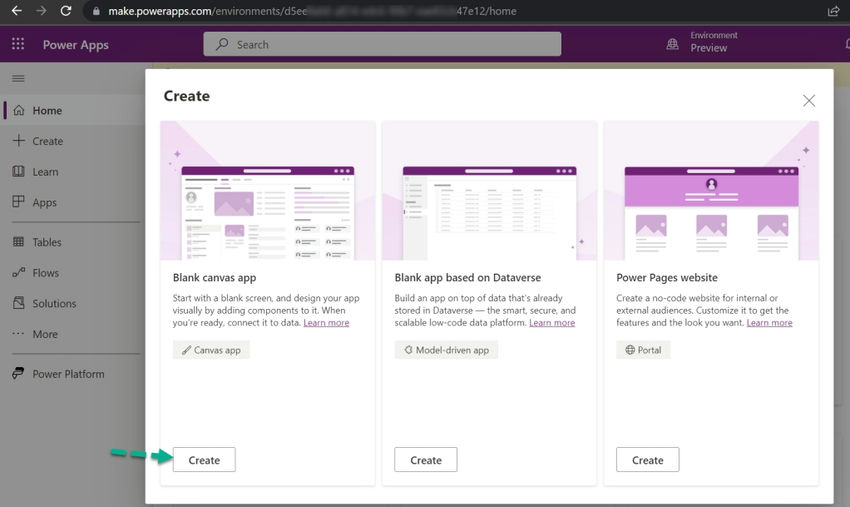Click the Blank app based on Dataverse heading

(x=468, y=278)
